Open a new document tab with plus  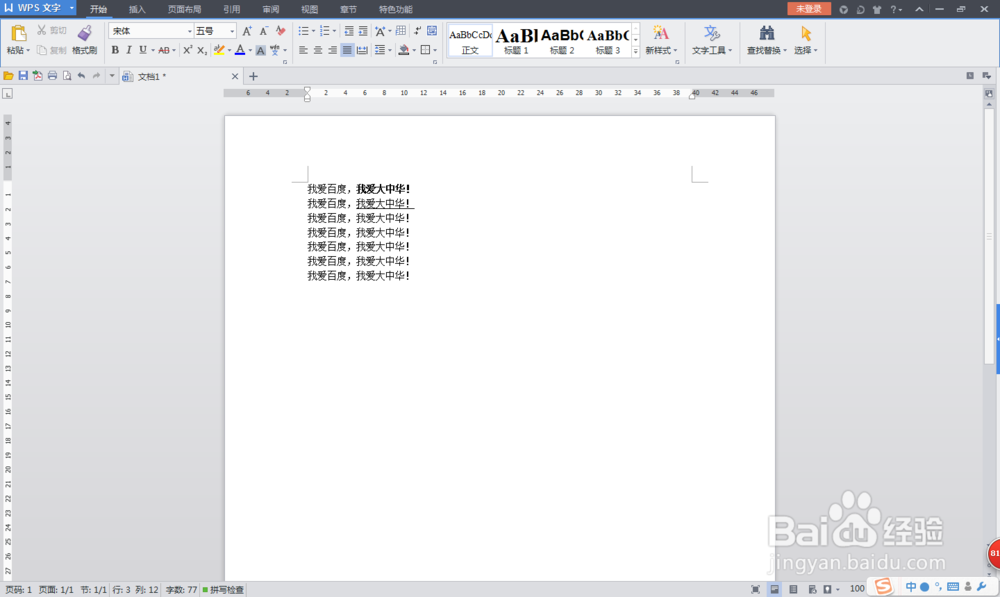[253, 77]
